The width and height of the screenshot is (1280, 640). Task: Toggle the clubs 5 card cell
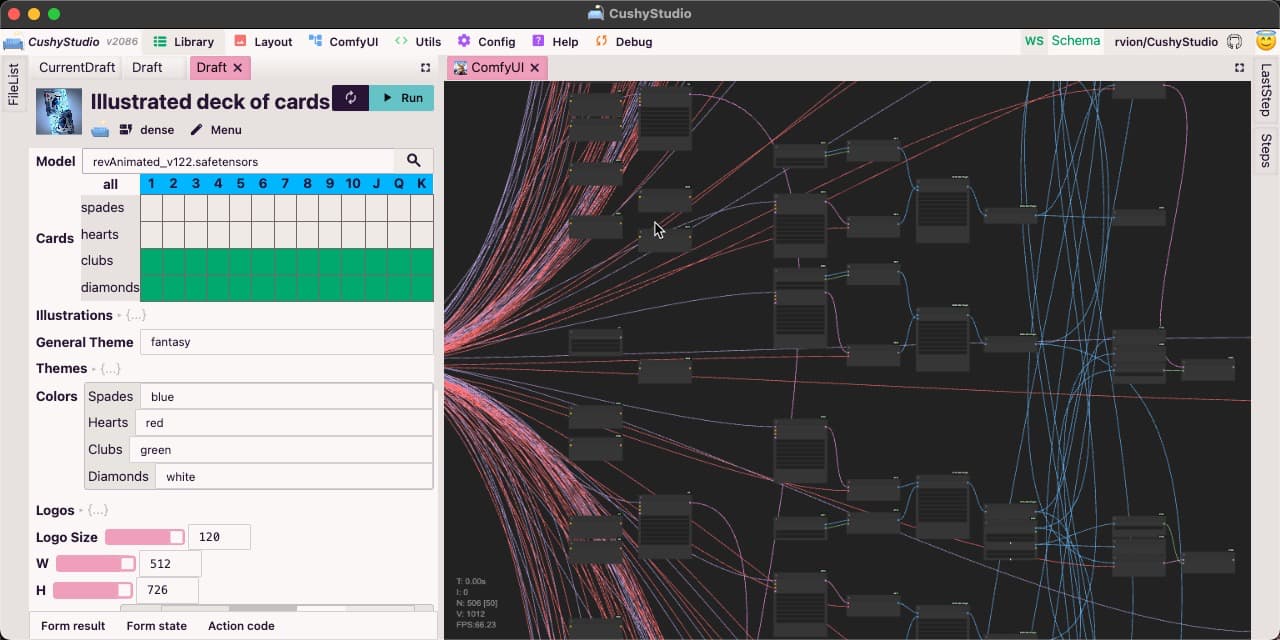pos(241,261)
